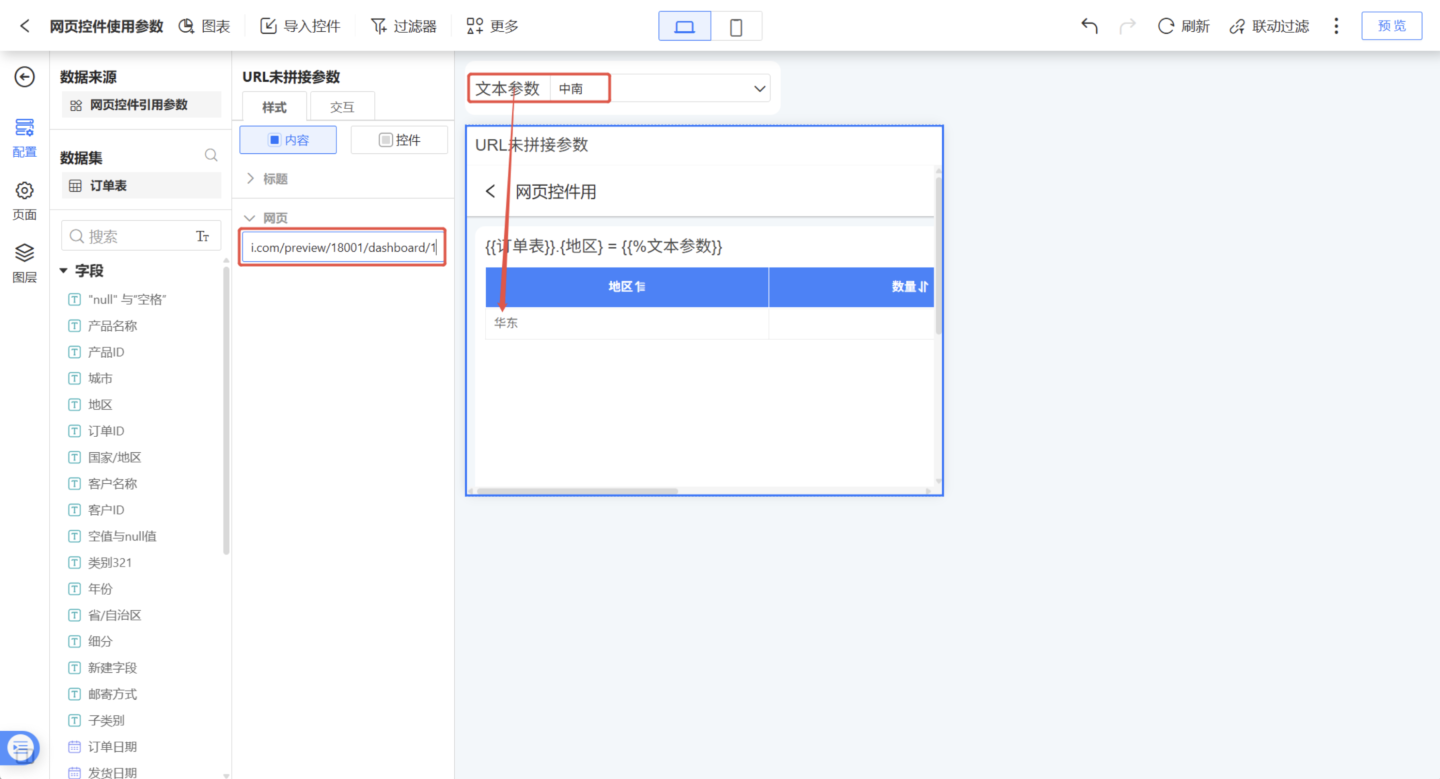Open the 配置 sidebar section
Image resolution: width=1440 pixels, height=779 pixels.
tap(25, 138)
